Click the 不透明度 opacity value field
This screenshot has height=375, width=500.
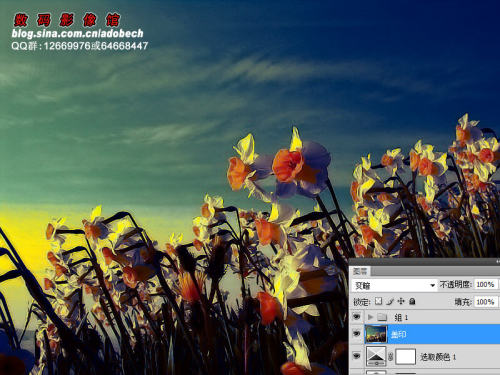[x=485, y=284]
